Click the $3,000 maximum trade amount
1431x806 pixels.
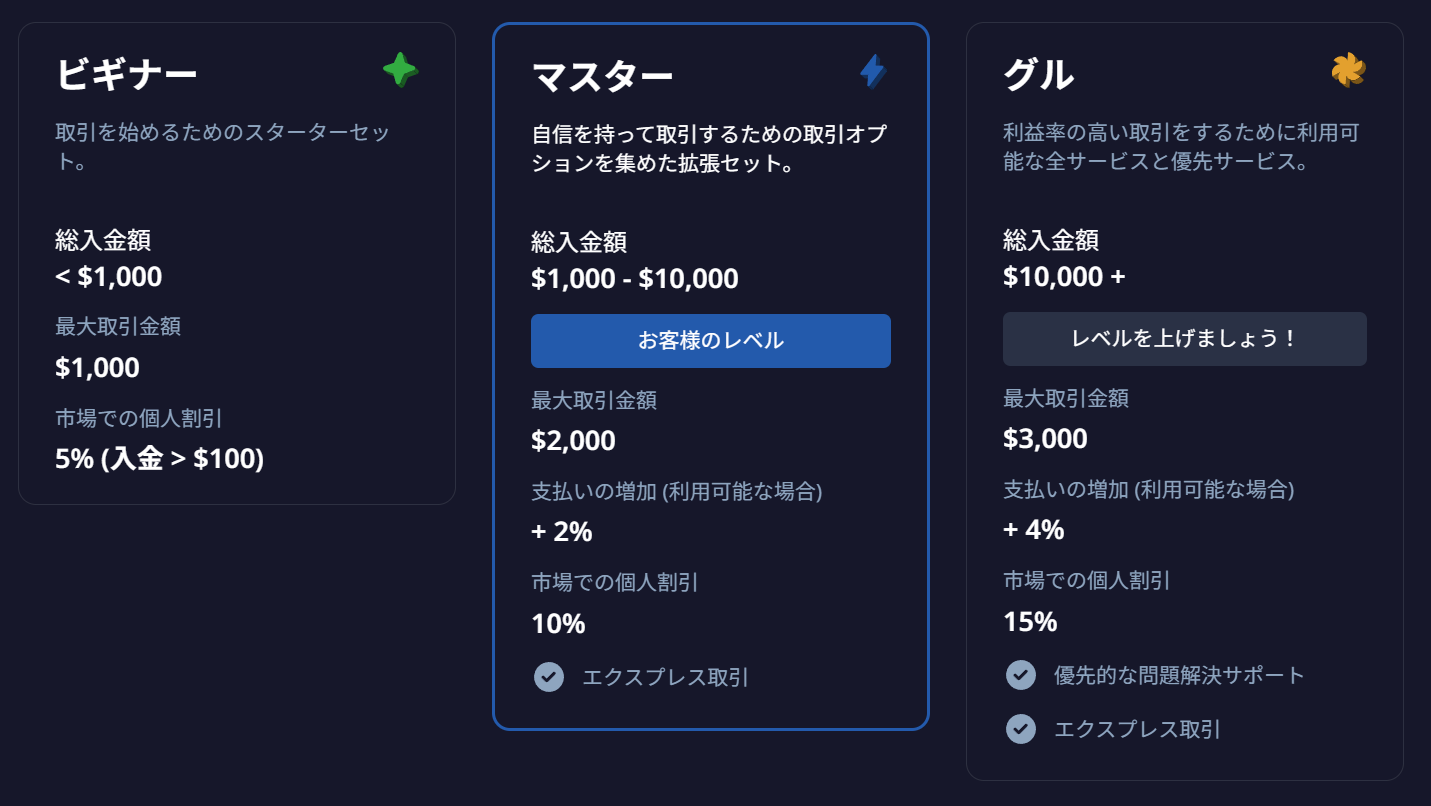pos(1045,439)
